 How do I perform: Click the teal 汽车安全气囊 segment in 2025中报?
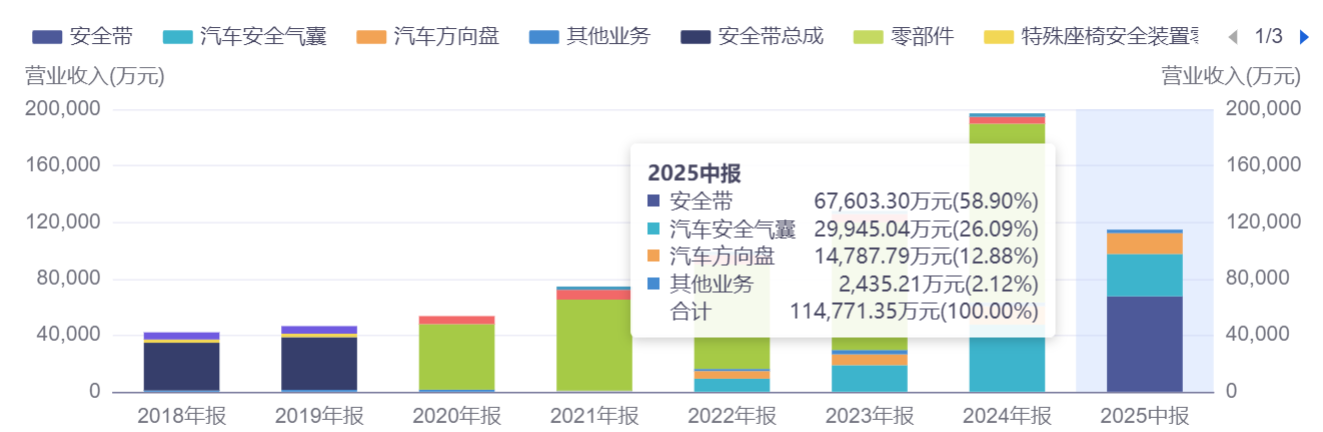click(x=1144, y=275)
